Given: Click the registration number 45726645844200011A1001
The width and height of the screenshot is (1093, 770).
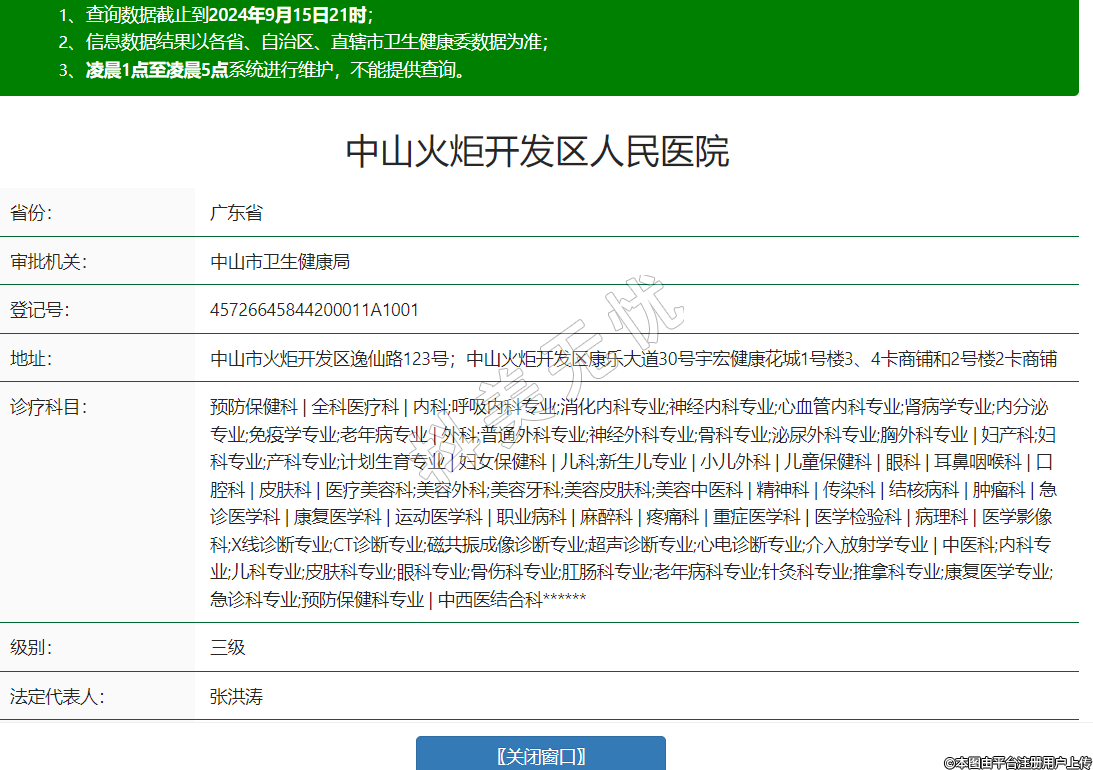Looking at the screenshot, I should click(314, 310).
